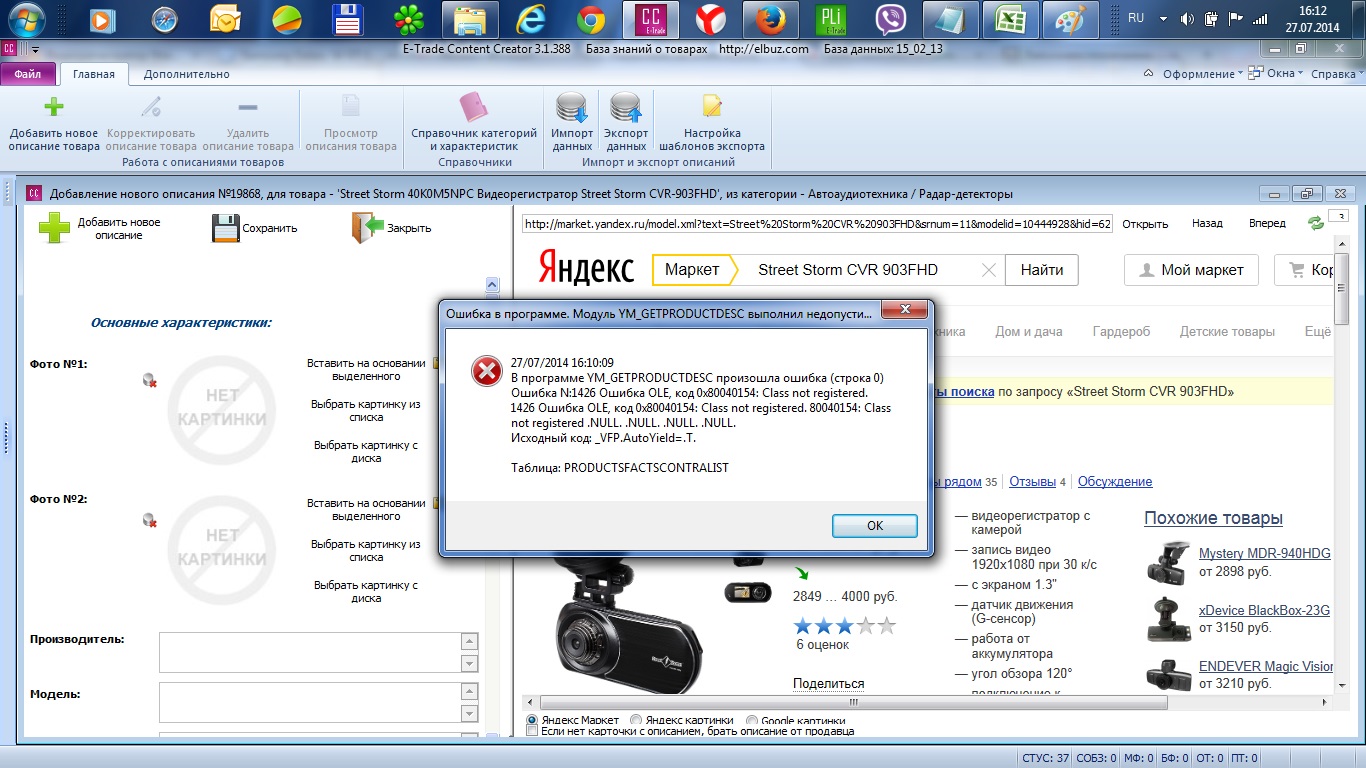Expand the 'Оформление' dropdown
1366x768 pixels.
click(x=1202, y=74)
